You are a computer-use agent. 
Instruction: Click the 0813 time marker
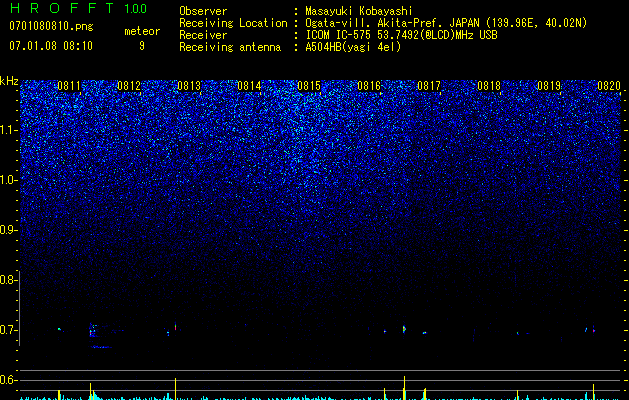click(x=189, y=86)
